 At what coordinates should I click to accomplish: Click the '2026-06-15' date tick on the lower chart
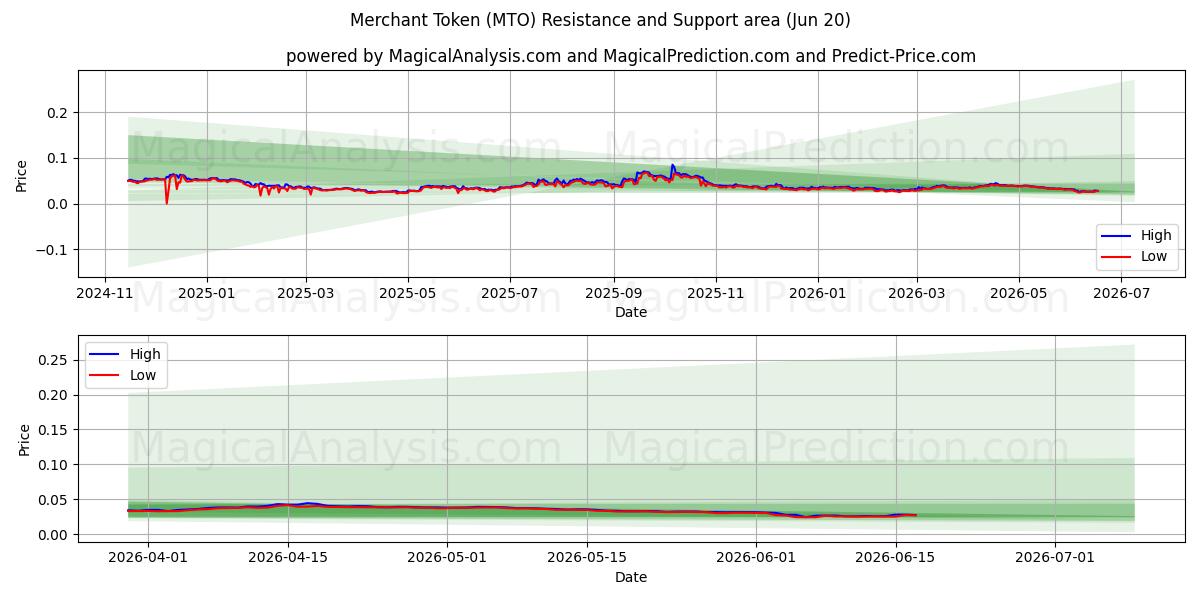[x=896, y=559]
